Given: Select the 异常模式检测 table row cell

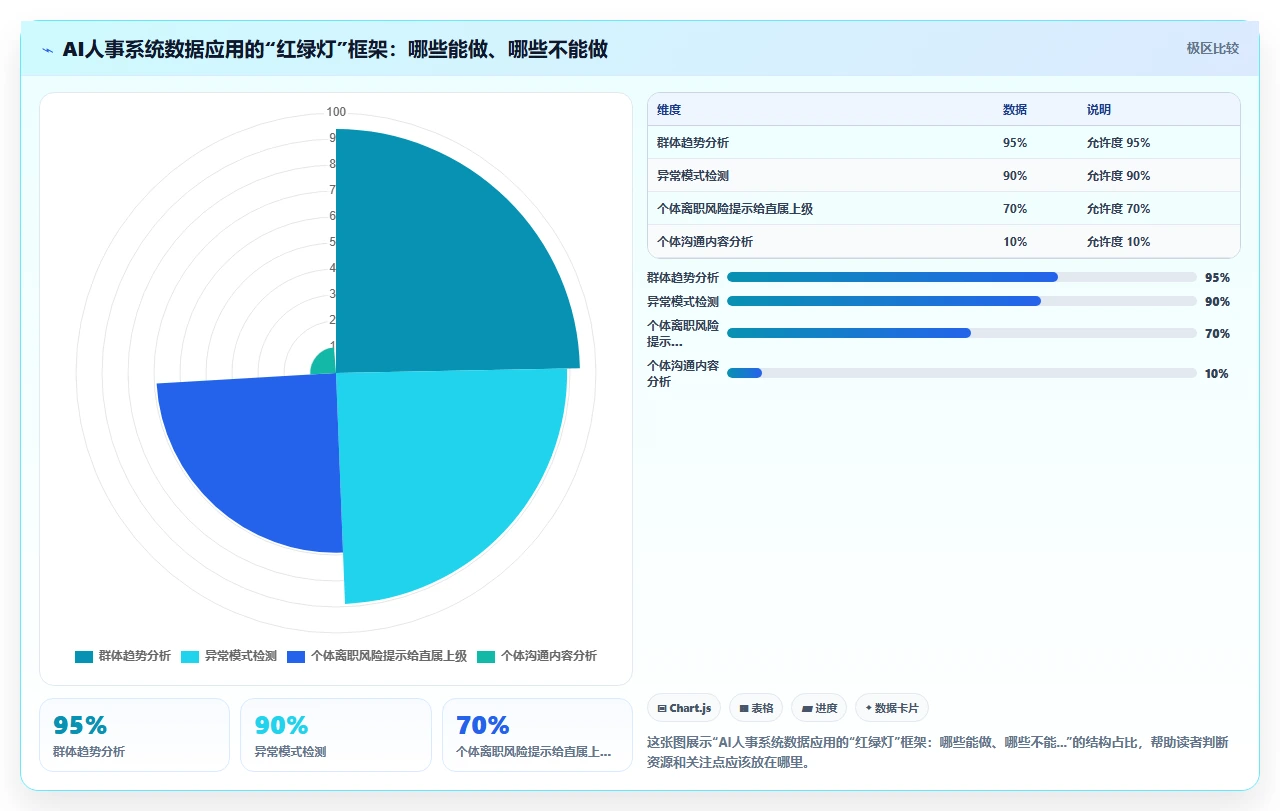Looking at the screenshot, I should click(x=693, y=176).
